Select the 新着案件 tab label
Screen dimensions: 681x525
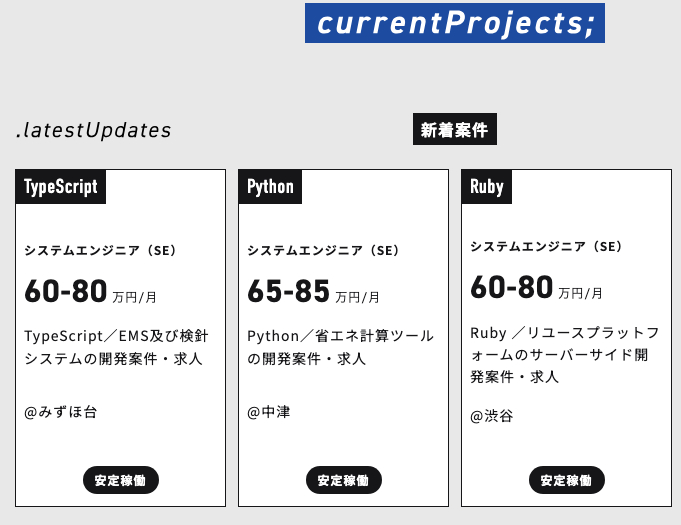(x=454, y=130)
